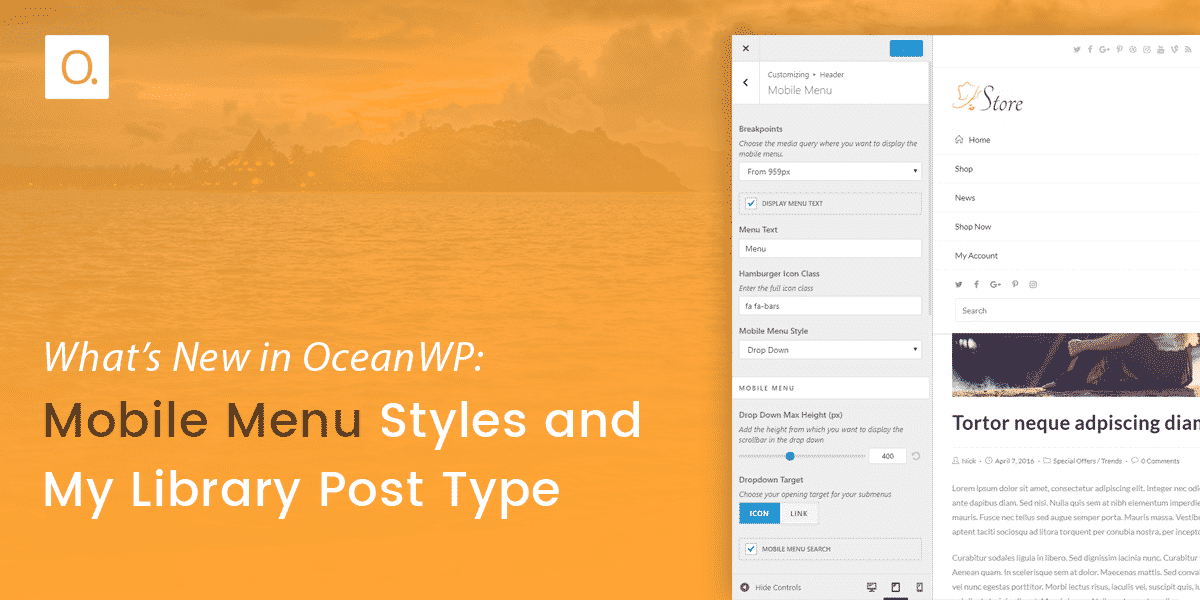The width and height of the screenshot is (1200, 600).
Task: Open the 'Tortor neque adpiscing' post title
Action: pos(1076,423)
